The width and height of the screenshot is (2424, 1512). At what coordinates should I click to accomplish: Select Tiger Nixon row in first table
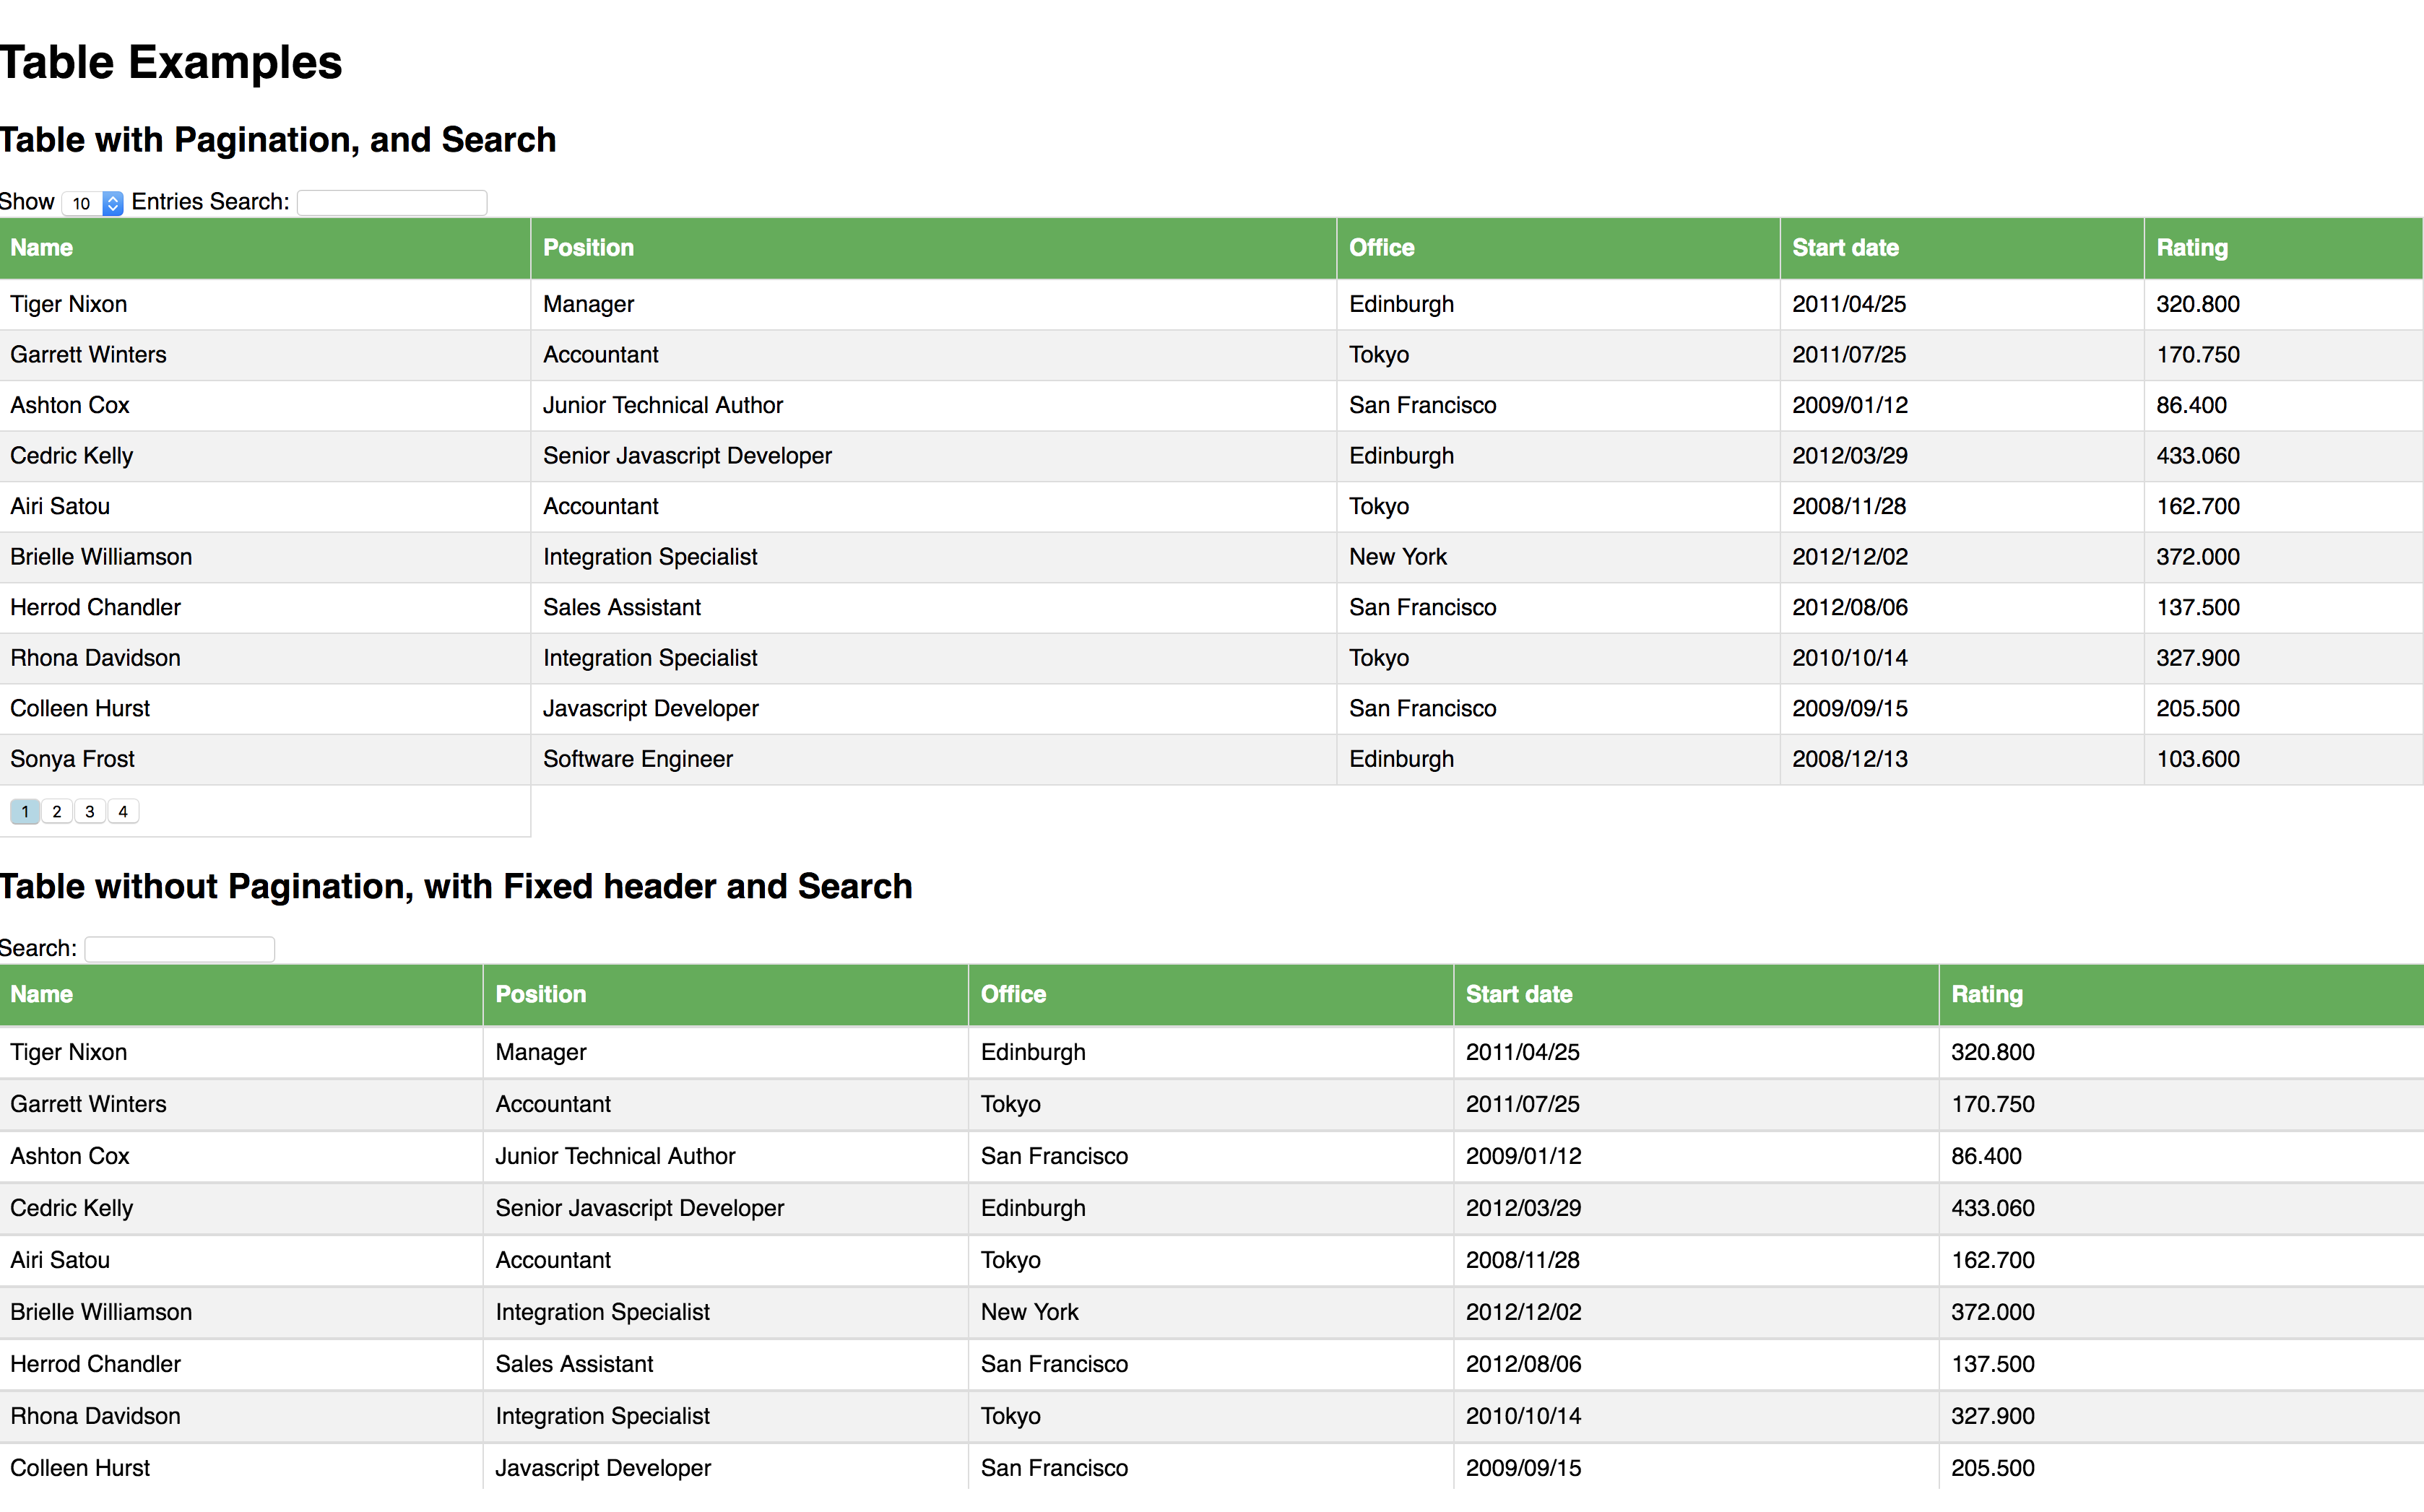69,304
